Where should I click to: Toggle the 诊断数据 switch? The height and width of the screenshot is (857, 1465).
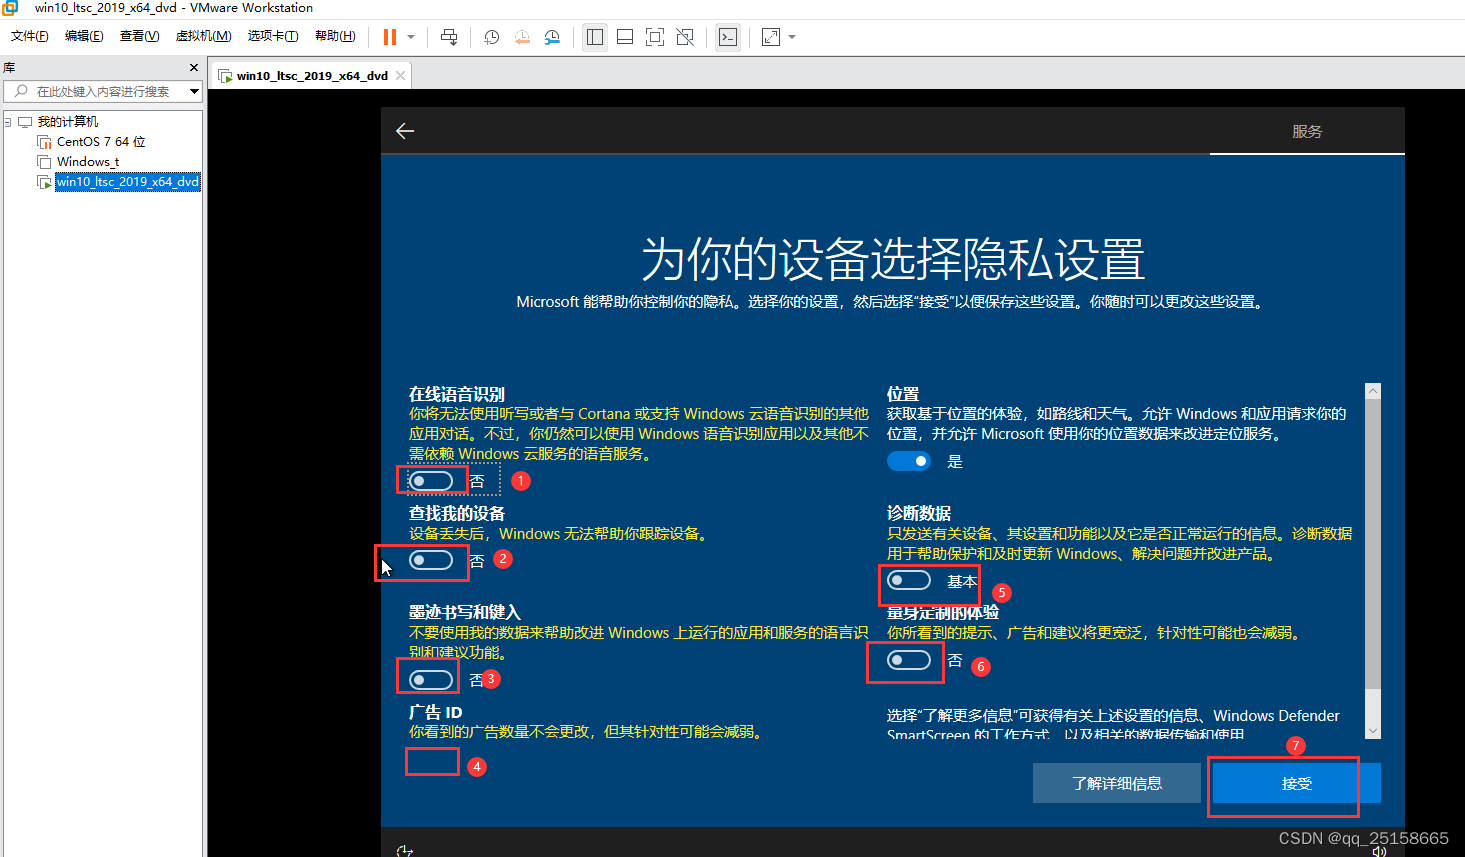909,580
